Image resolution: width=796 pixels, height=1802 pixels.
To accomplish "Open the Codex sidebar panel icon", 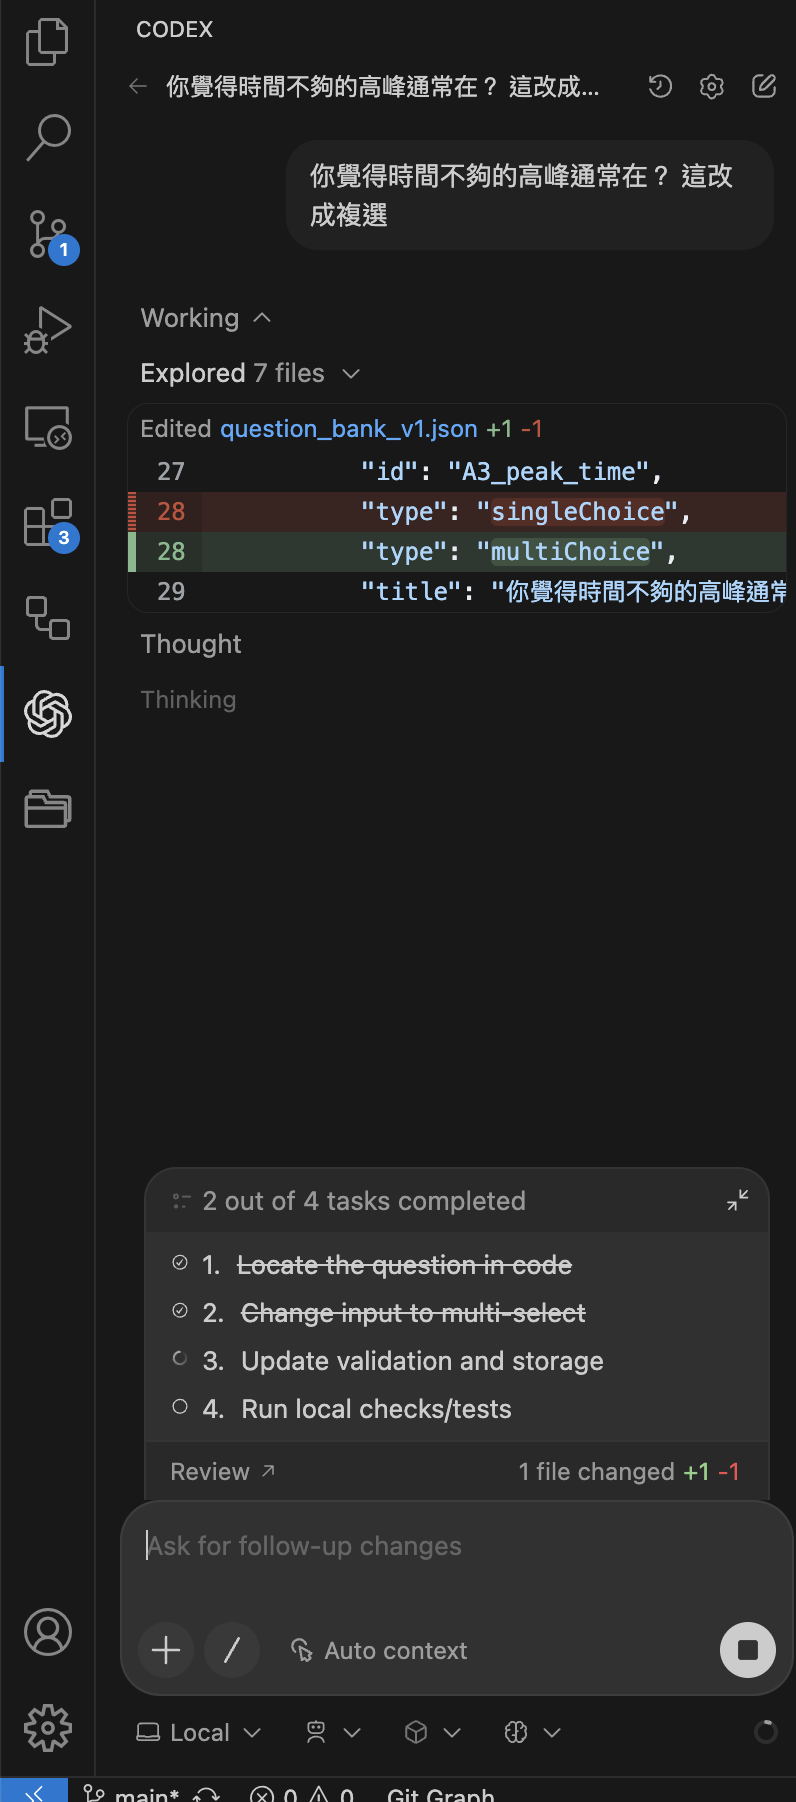I will pos(48,714).
